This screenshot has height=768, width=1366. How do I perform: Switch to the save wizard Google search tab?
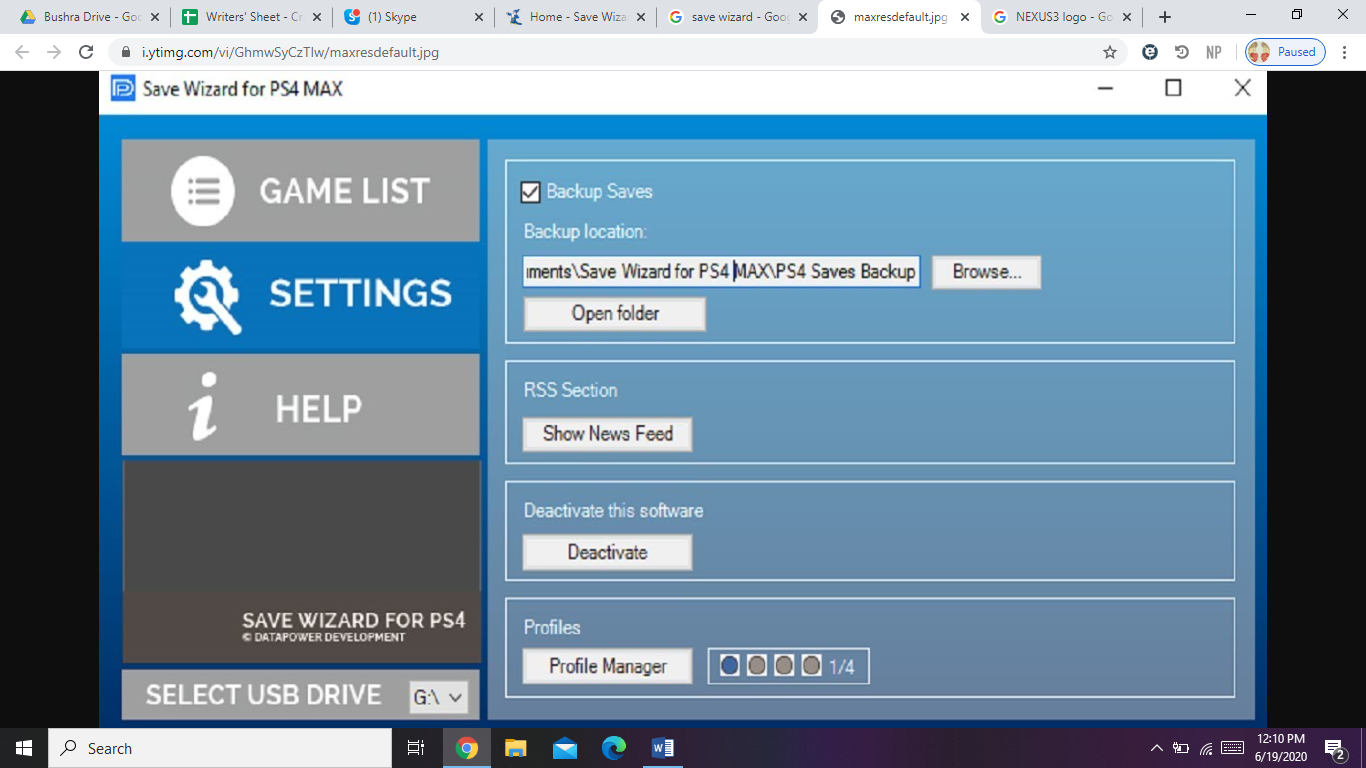pos(737,17)
